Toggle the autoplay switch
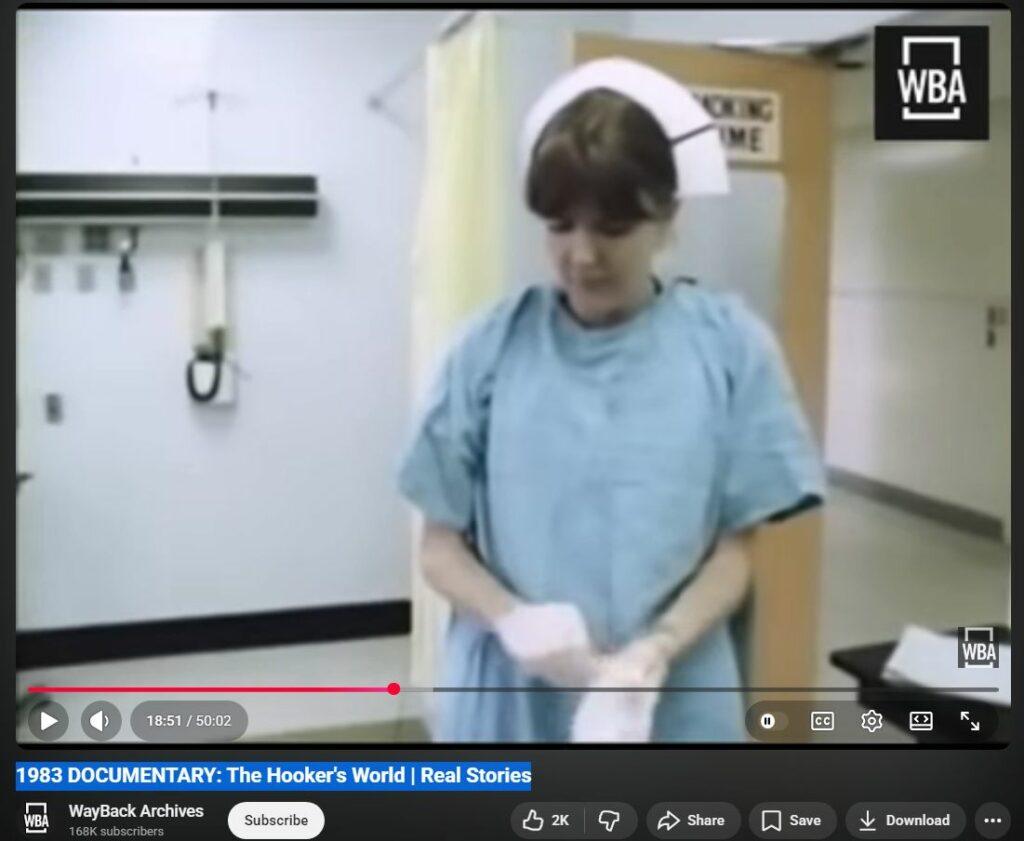The height and width of the screenshot is (841, 1024). click(768, 721)
